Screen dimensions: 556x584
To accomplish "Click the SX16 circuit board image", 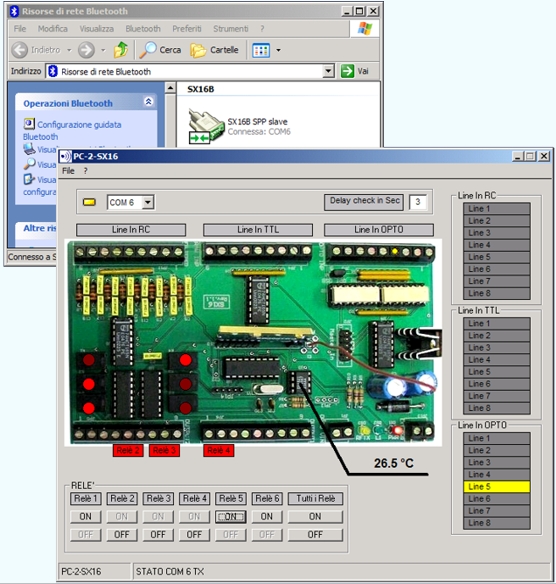I will [x=253, y=342].
